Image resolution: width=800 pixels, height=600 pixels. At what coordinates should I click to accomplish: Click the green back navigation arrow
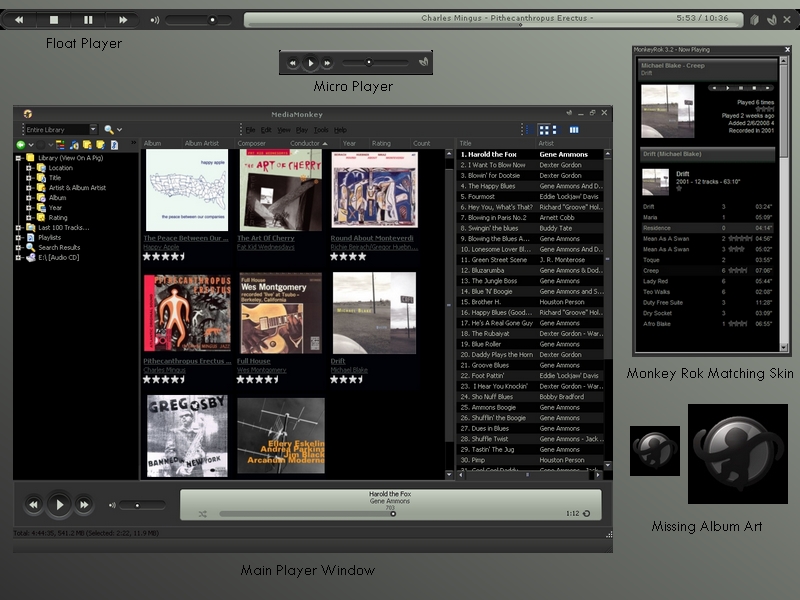[21, 145]
